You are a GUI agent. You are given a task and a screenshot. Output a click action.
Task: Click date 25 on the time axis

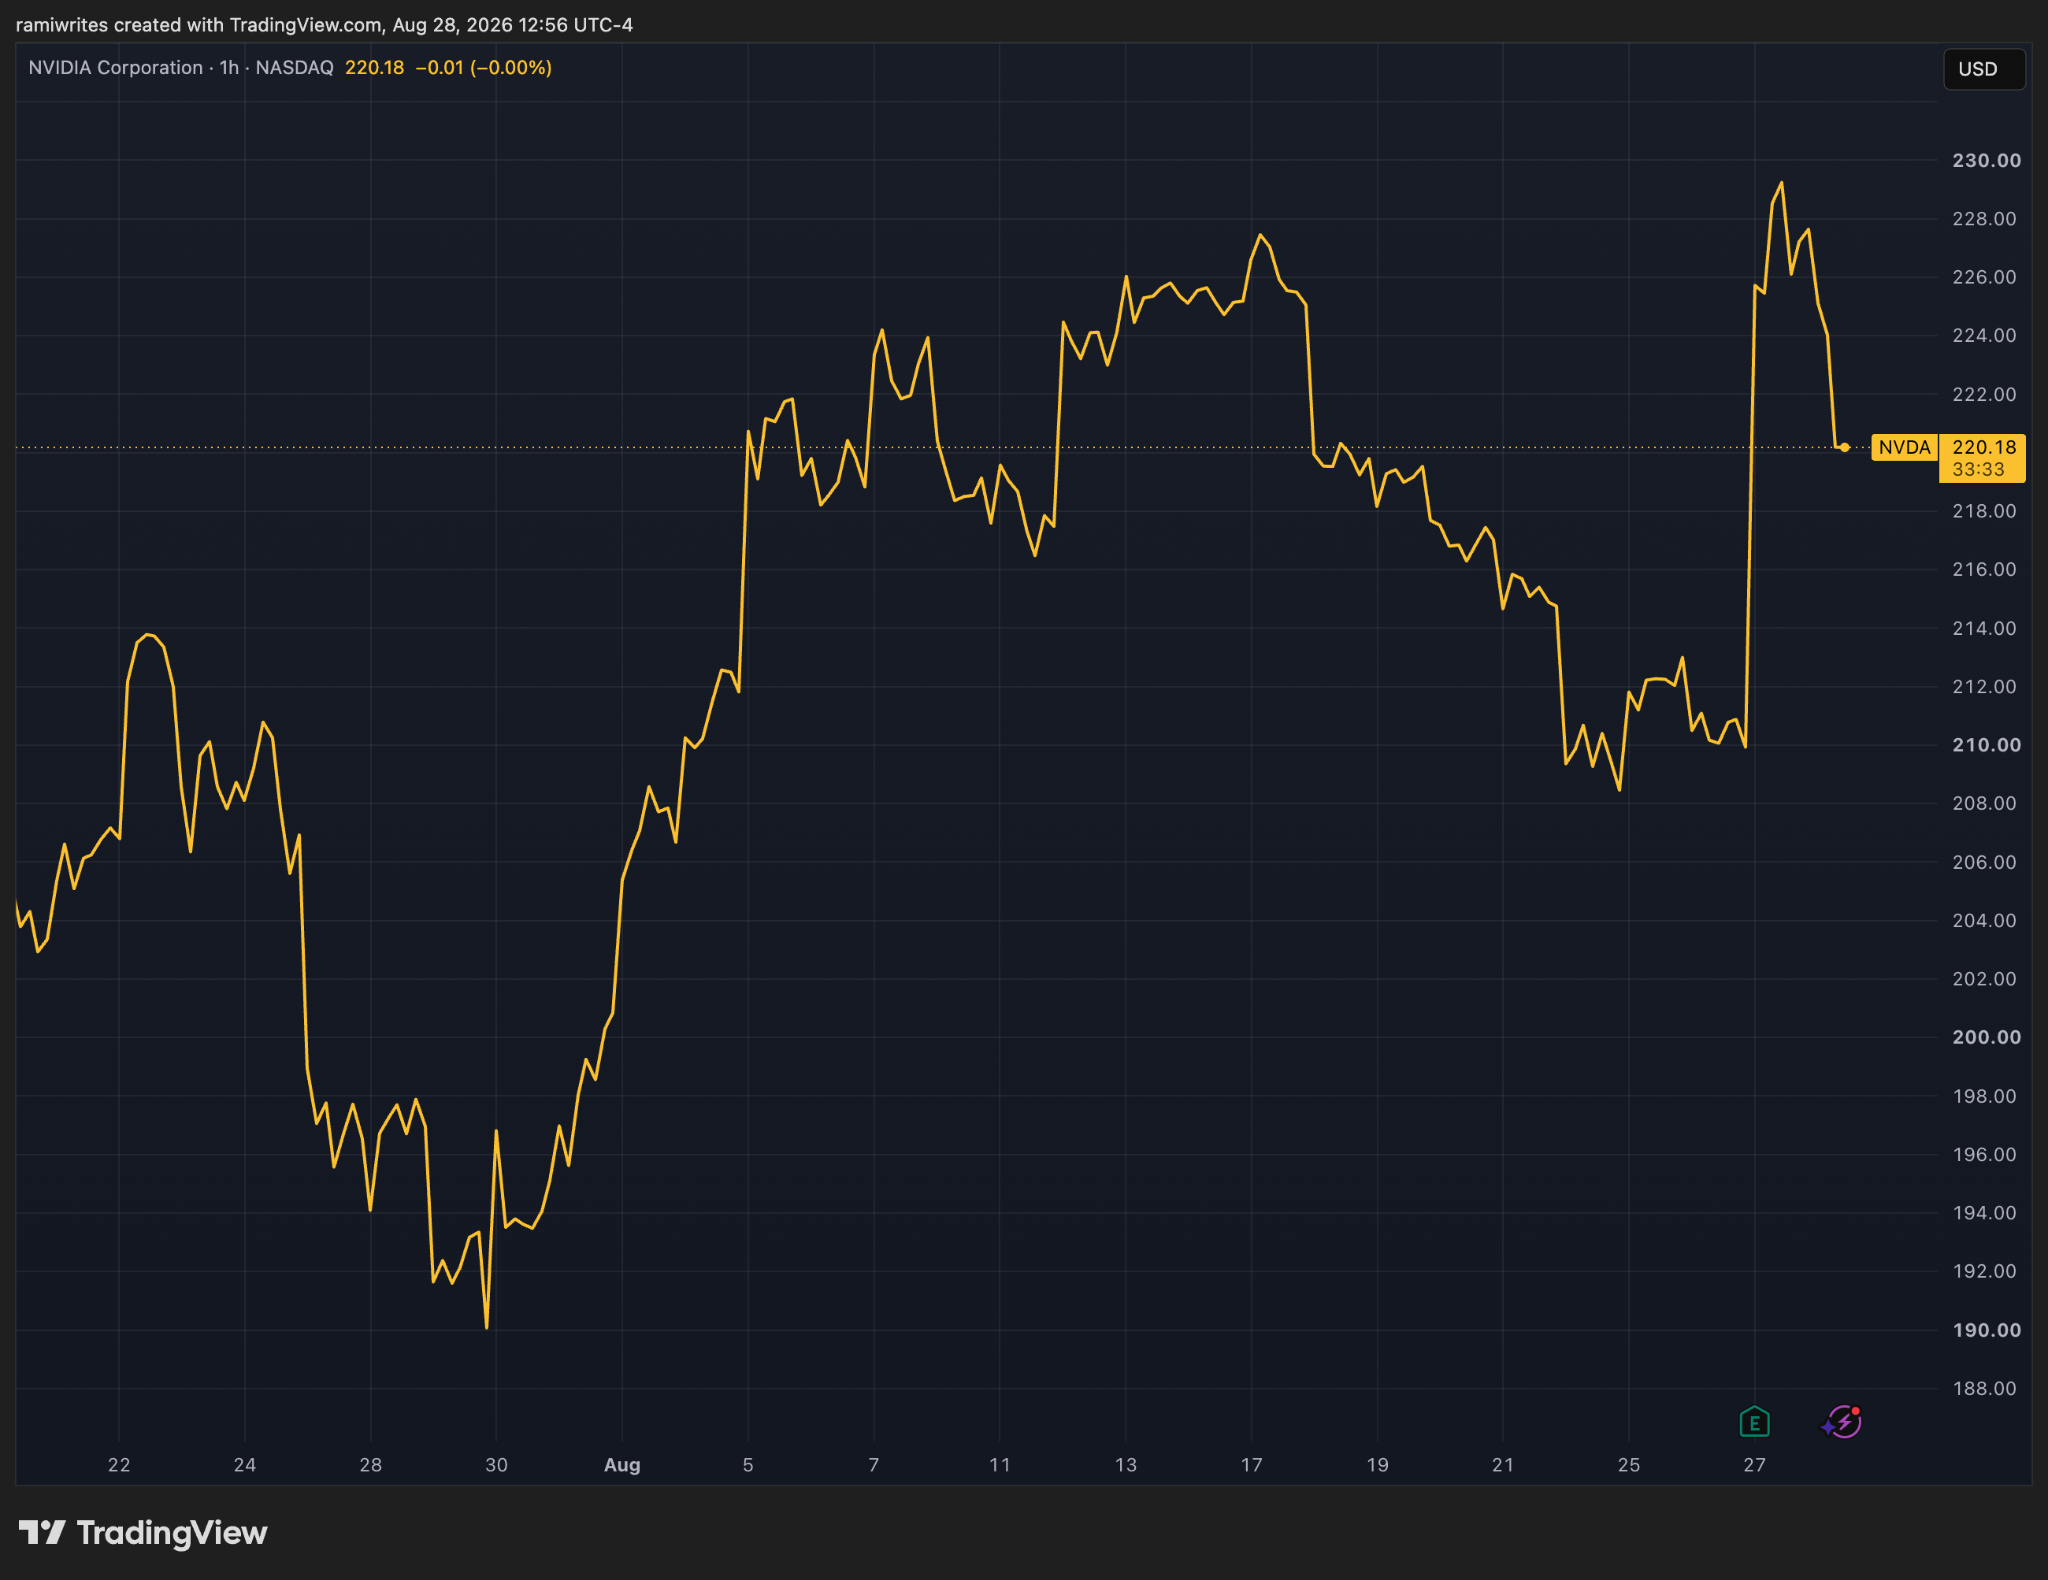tap(1629, 1465)
